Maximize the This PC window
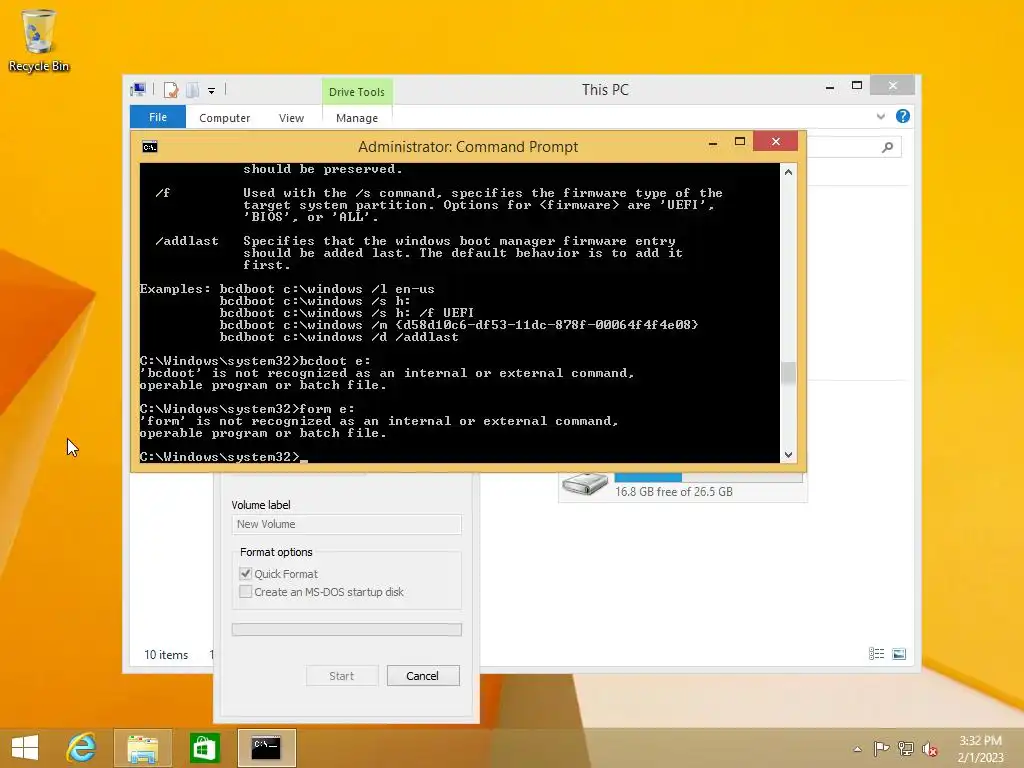This screenshot has width=1024, height=768. [x=857, y=86]
